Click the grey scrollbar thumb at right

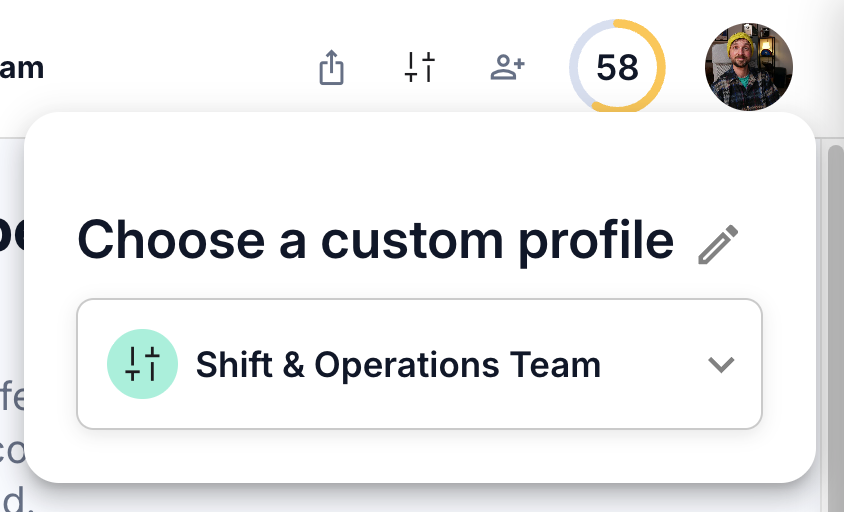(x=835, y=323)
